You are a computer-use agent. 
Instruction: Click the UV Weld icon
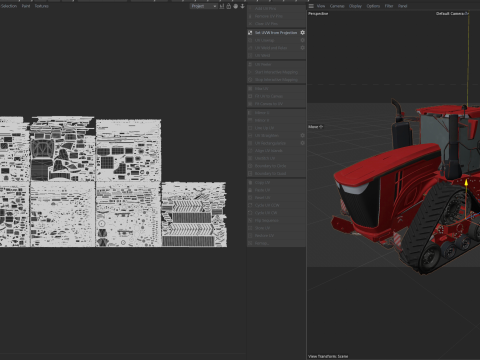pyautogui.click(x=250, y=55)
